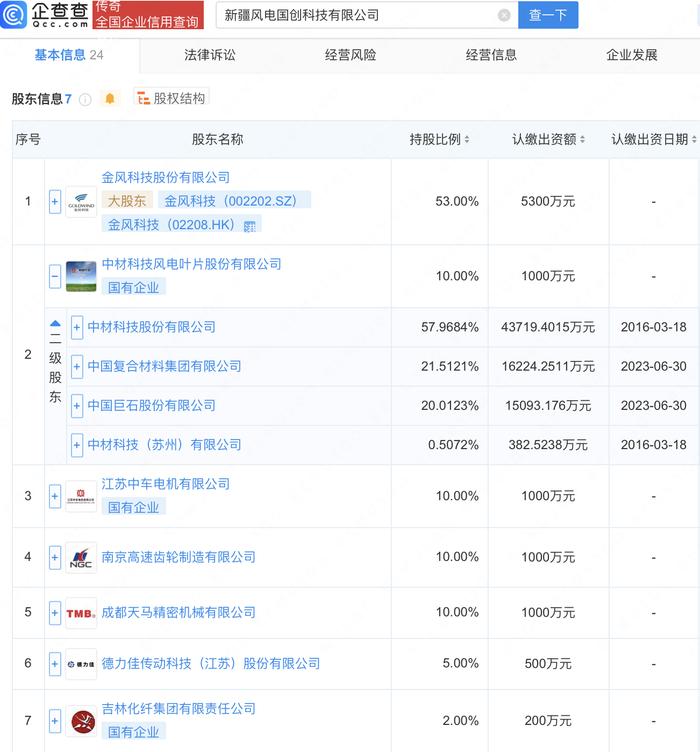Click the orange bell monitoring icon
The width and height of the screenshot is (700, 752).
pos(110,99)
